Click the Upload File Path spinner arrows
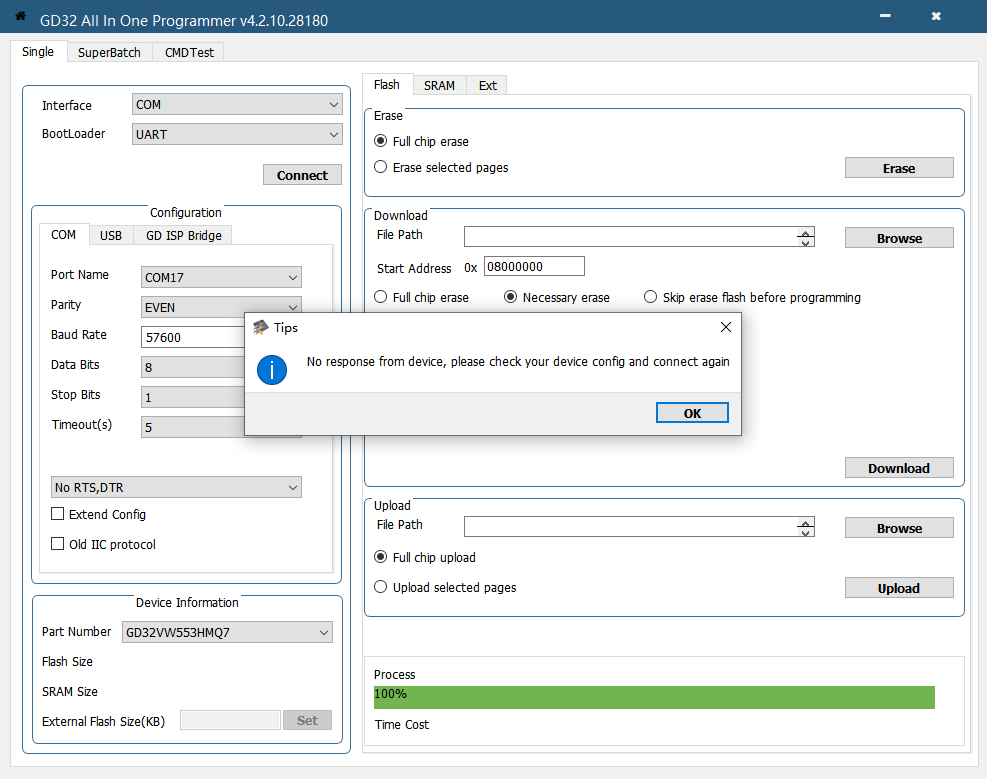The height and width of the screenshot is (779, 987). click(806, 527)
